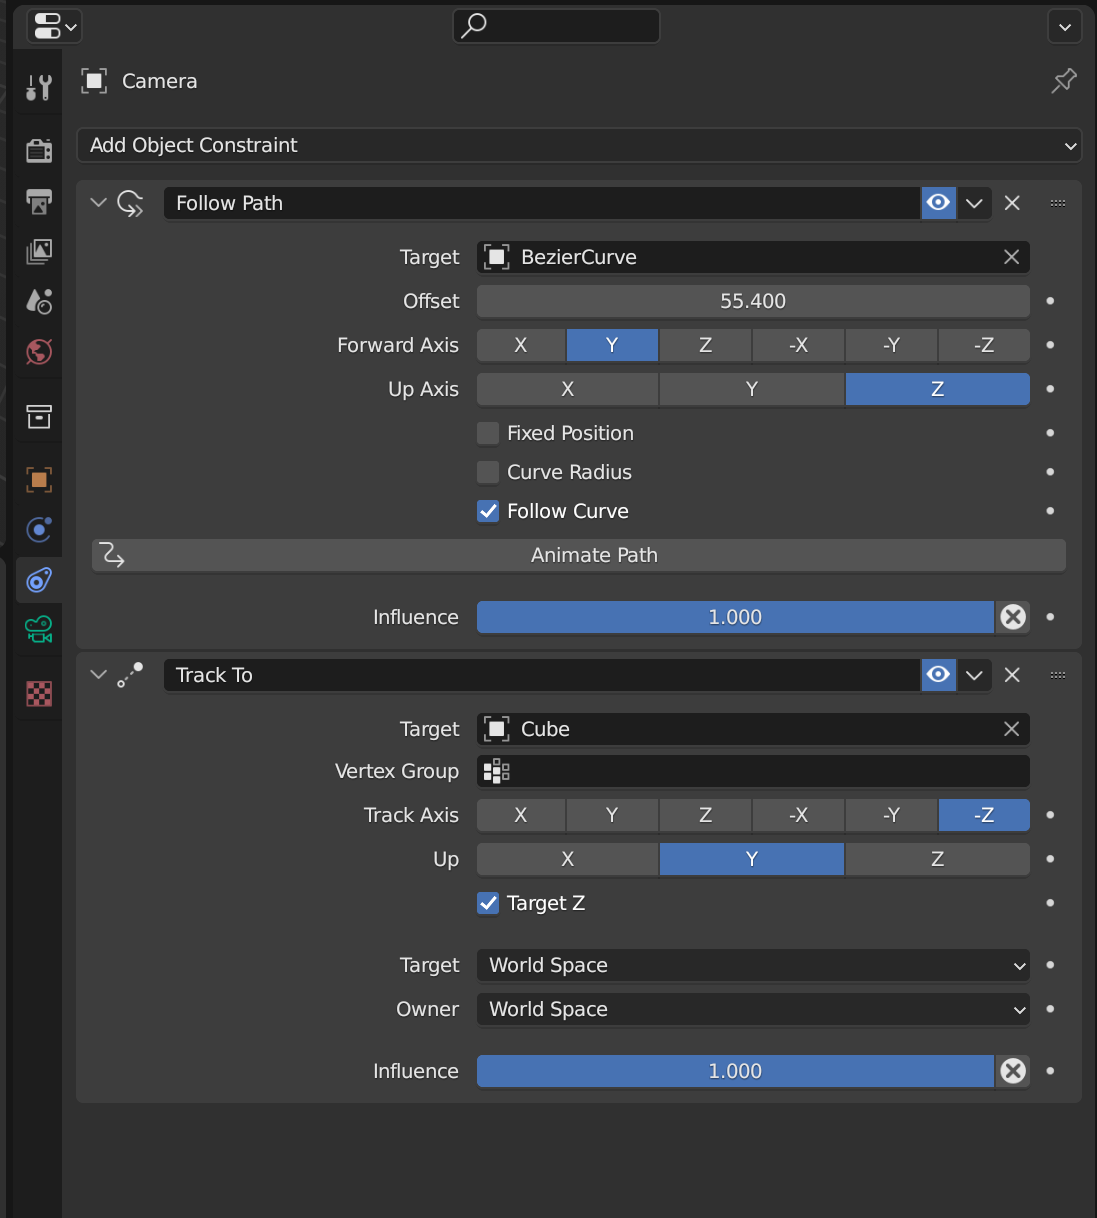Open the Physics properties tab

39,529
